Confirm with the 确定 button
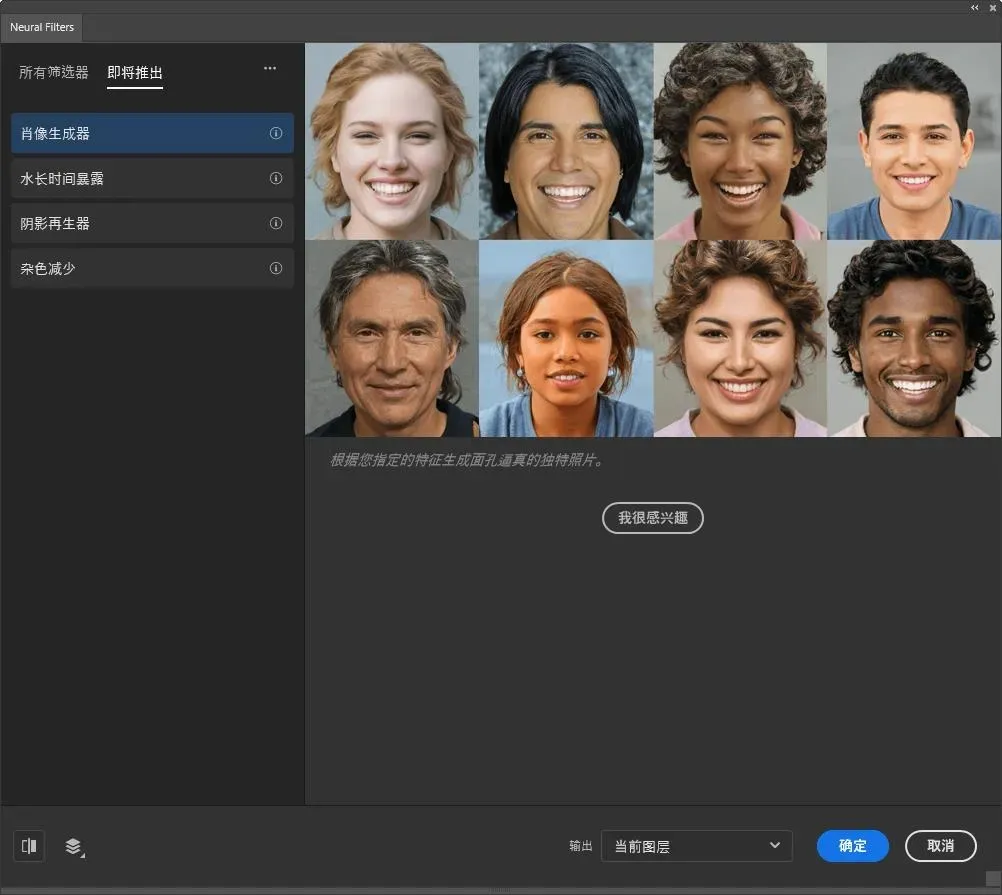This screenshot has width=1002, height=895. click(852, 846)
